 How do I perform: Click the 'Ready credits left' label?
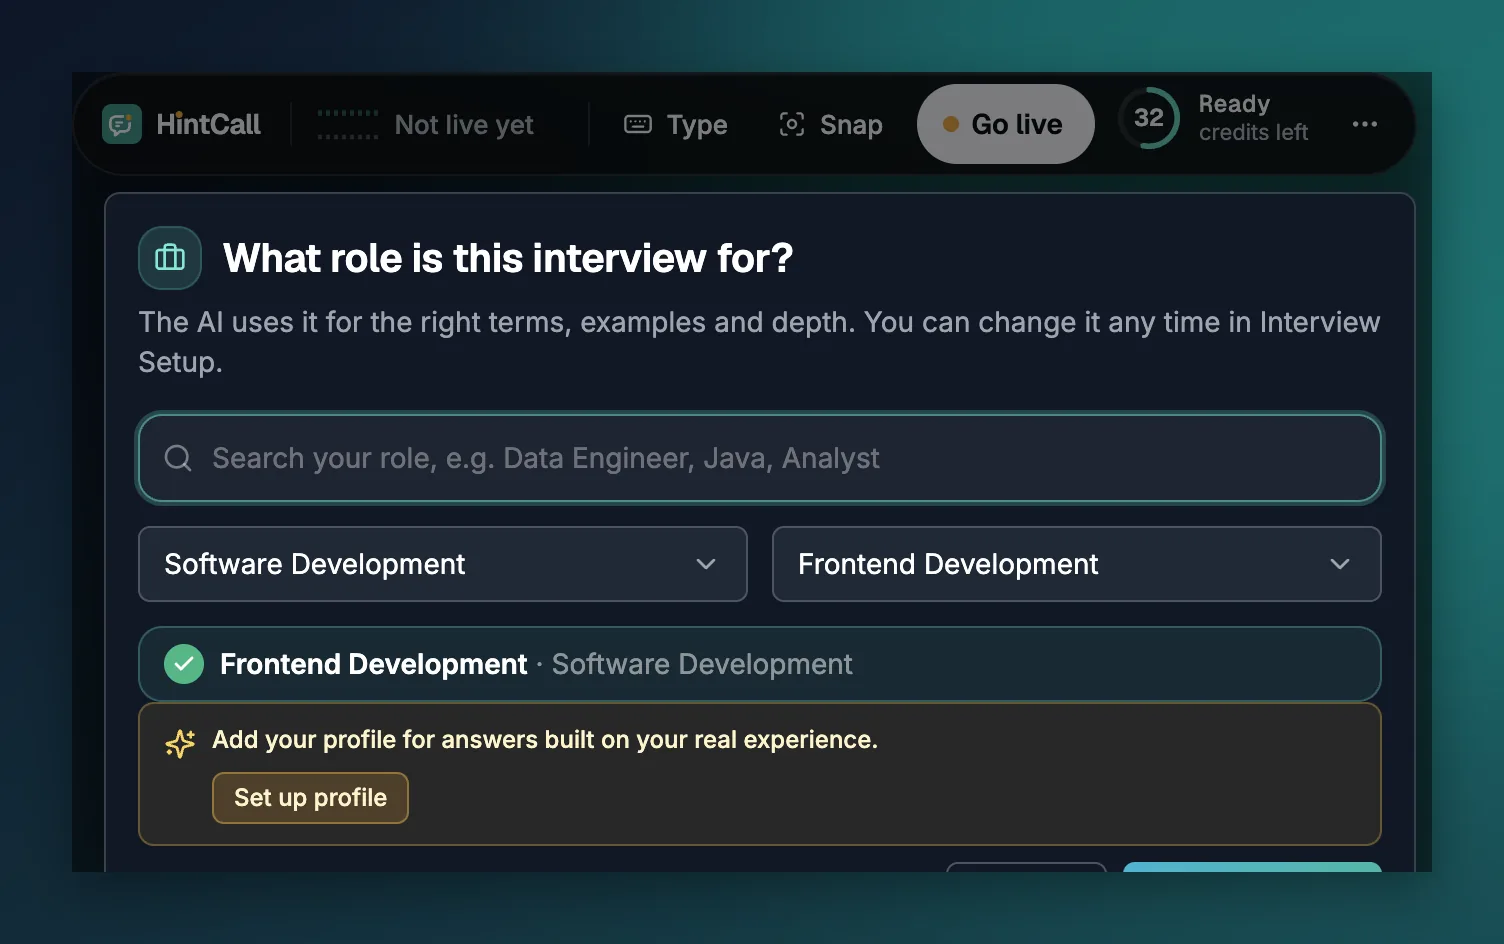coord(1253,118)
